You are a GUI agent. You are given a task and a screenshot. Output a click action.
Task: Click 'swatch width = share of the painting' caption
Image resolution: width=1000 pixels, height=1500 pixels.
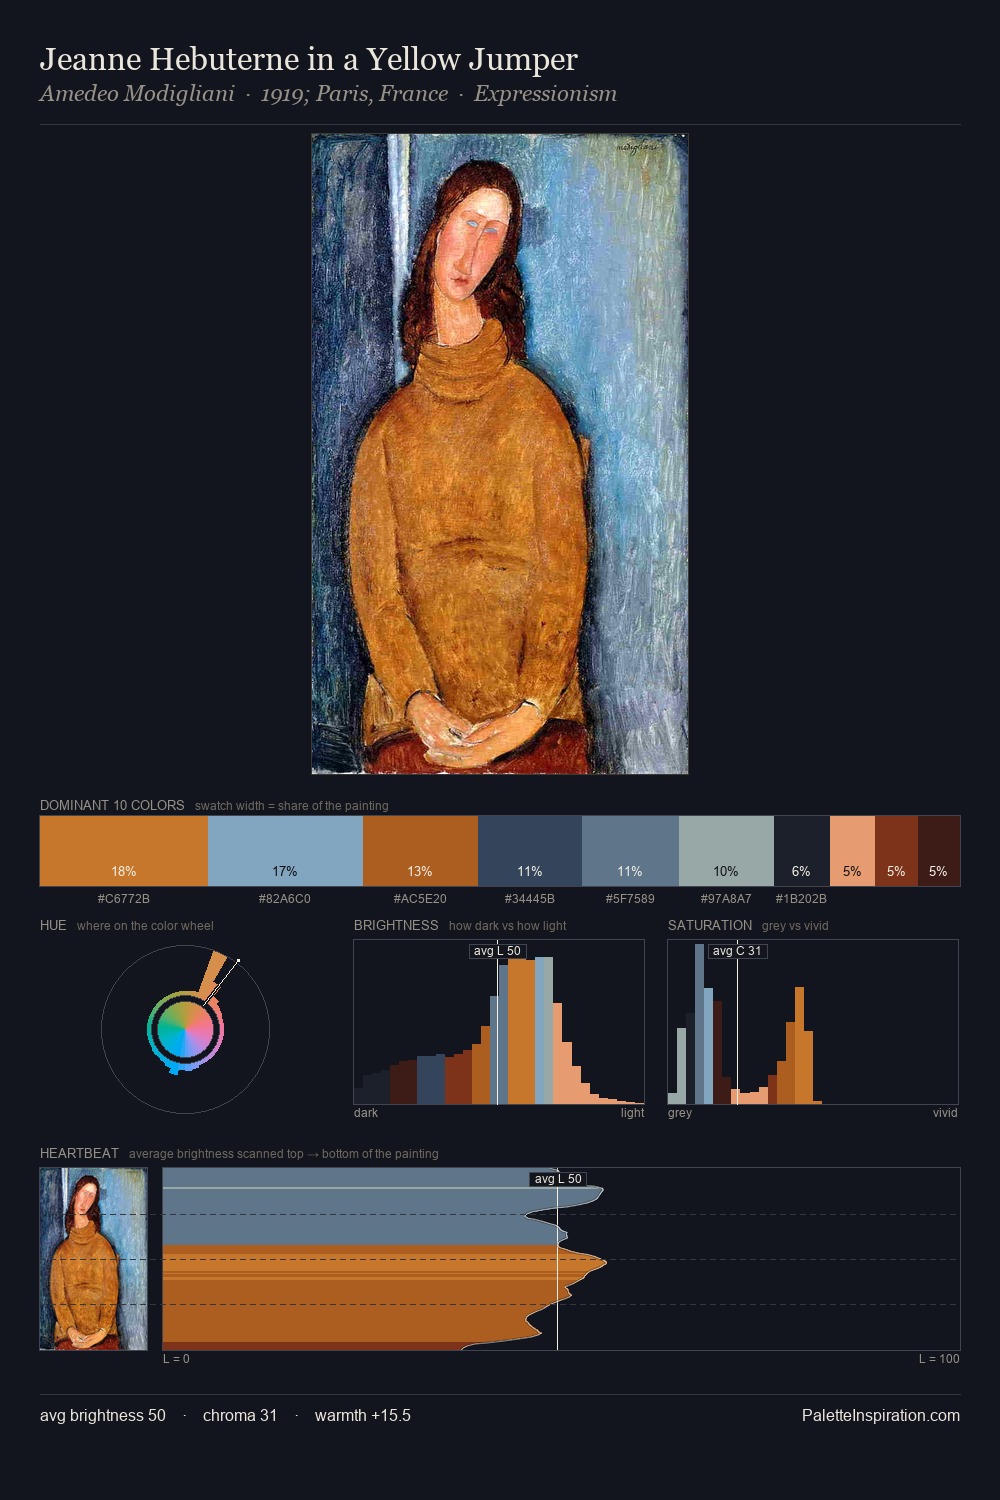(292, 805)
